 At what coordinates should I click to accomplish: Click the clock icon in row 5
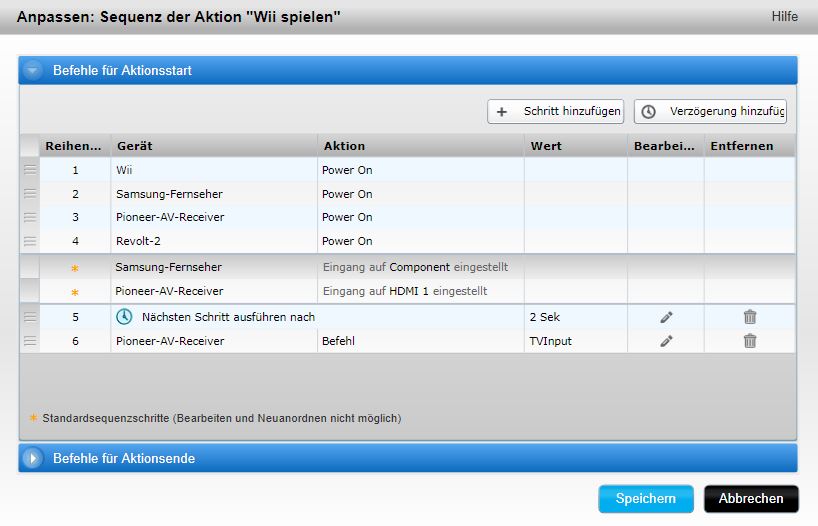(125, 317)
